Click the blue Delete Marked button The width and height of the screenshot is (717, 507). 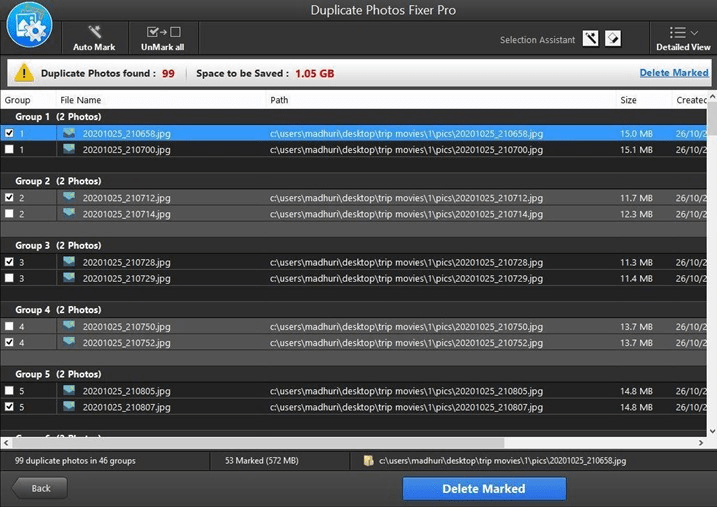click(x=484, y=489)
